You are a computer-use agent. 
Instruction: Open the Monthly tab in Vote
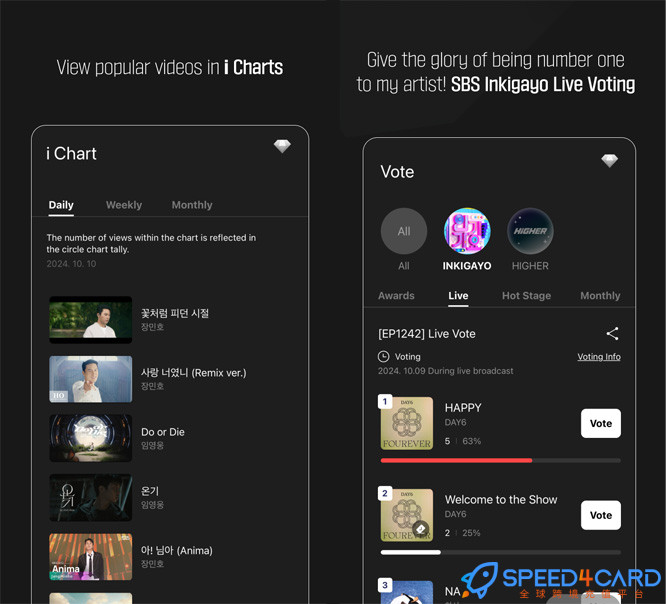pos(600,296)
